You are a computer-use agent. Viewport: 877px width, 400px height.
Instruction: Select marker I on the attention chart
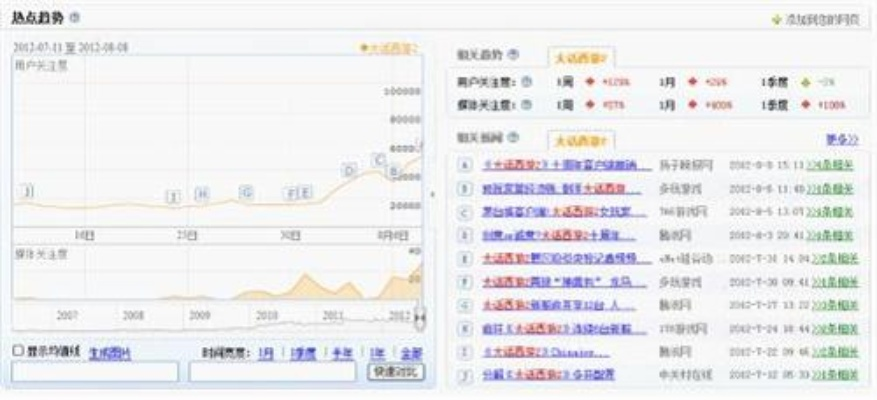click(x=174, y=196)
